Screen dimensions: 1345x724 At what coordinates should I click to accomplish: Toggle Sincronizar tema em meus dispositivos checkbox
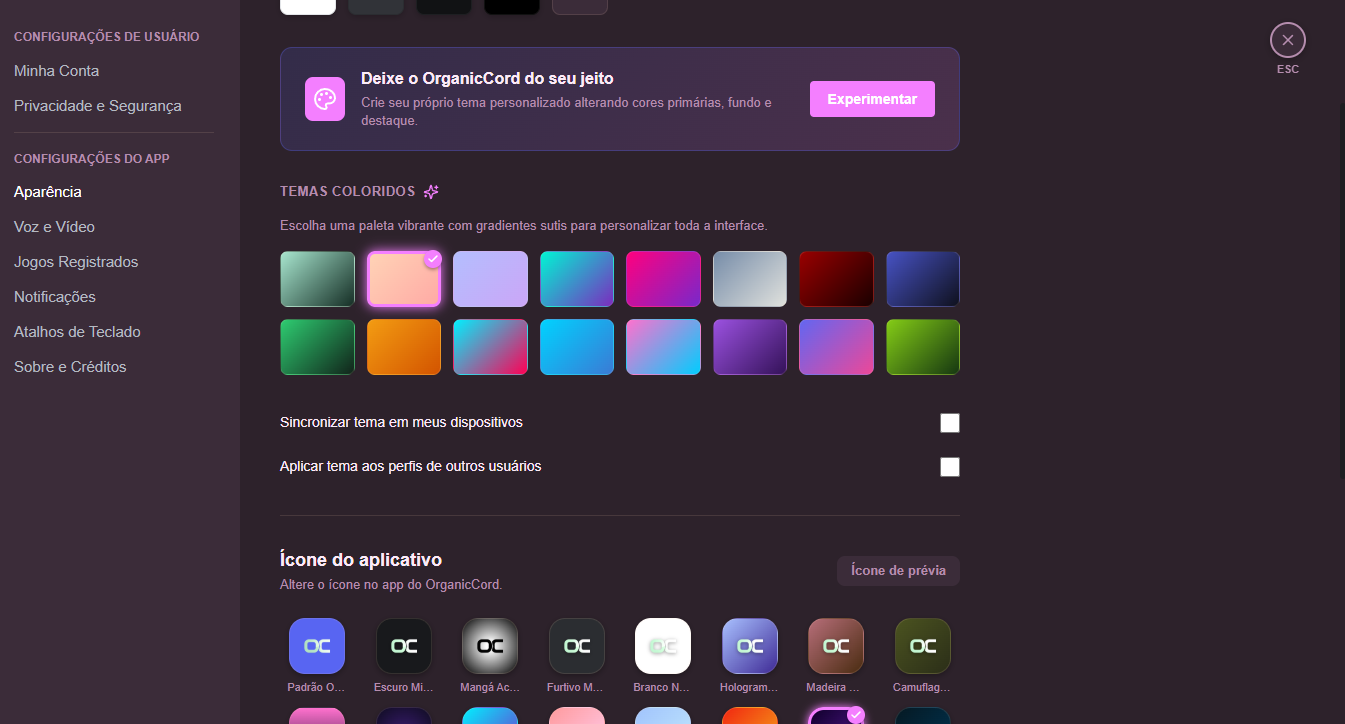pyautogui.click(x=950, y=423)
